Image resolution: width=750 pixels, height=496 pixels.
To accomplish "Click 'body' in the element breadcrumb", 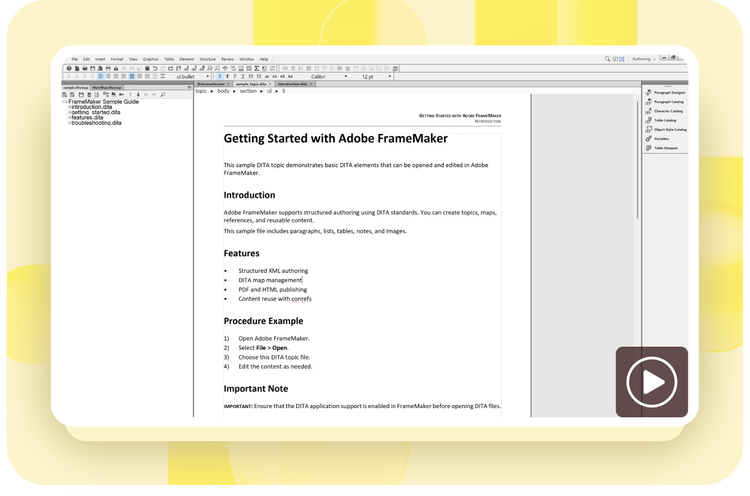I will (x=223, y=91).
